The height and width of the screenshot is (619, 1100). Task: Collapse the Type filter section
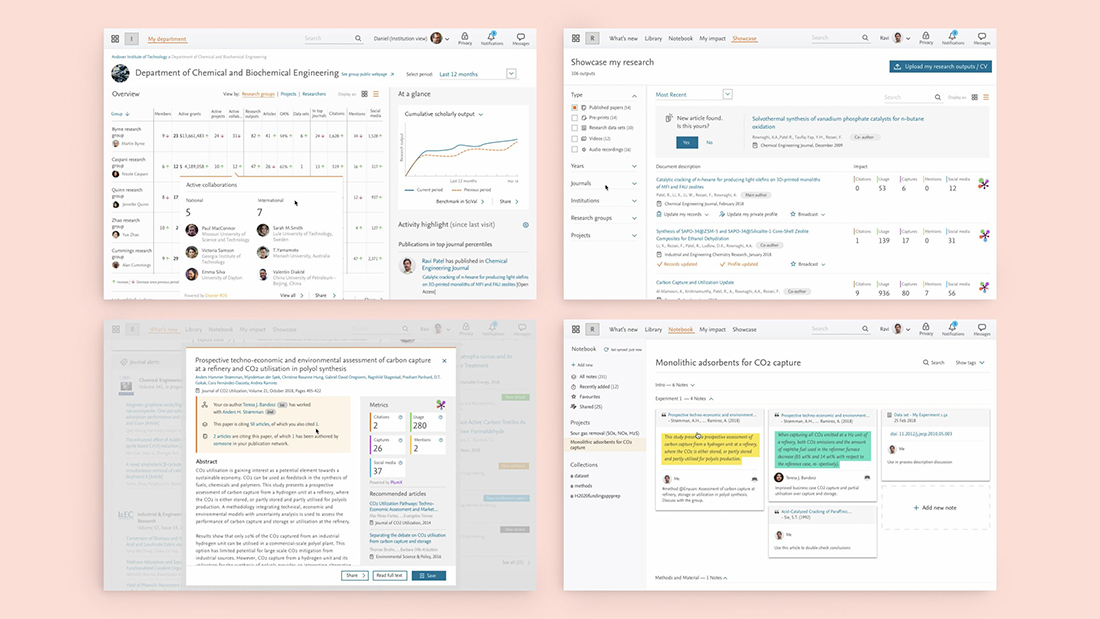click(x=634, y=95)
